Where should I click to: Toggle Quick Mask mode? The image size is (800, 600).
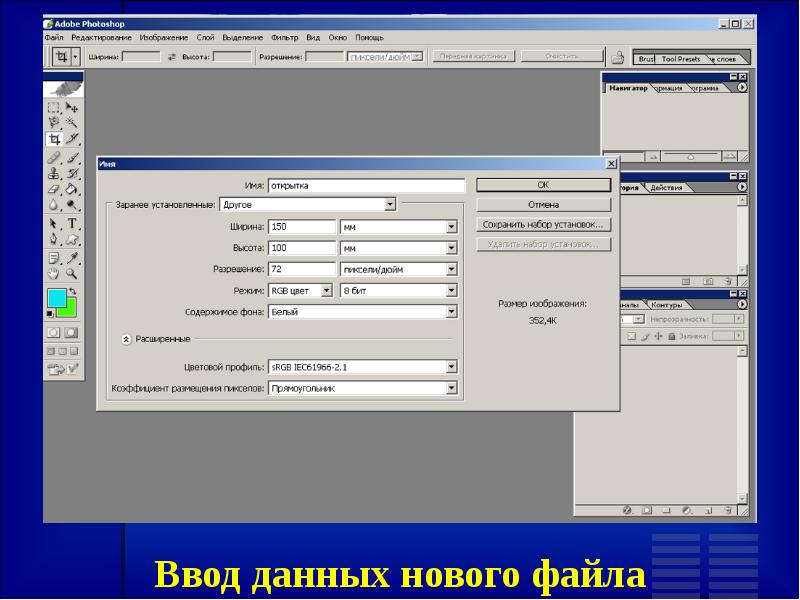click(71, 331)
